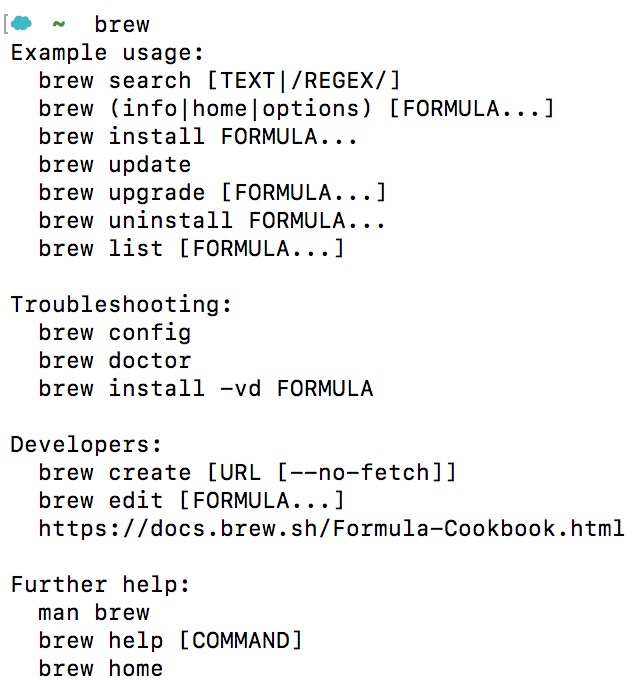Screen dimensions: 632x680
Task: Click the 'brew edit [FORMULA...]' line
Action: 191,500
